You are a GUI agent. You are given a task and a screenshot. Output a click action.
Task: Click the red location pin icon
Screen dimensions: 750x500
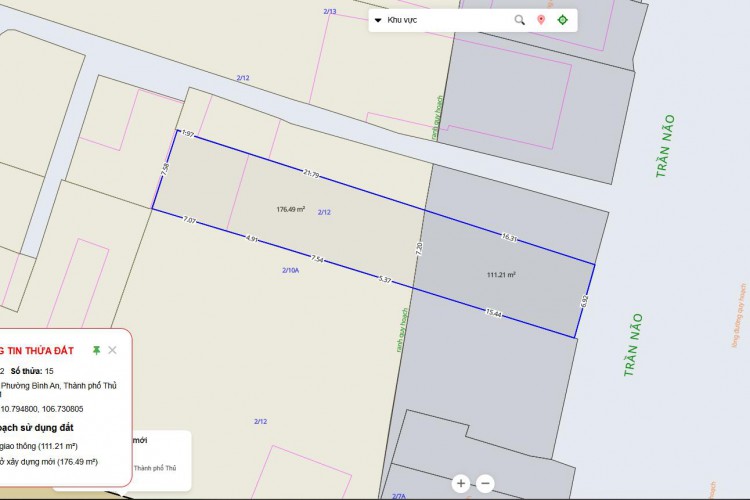coord(541,20)
